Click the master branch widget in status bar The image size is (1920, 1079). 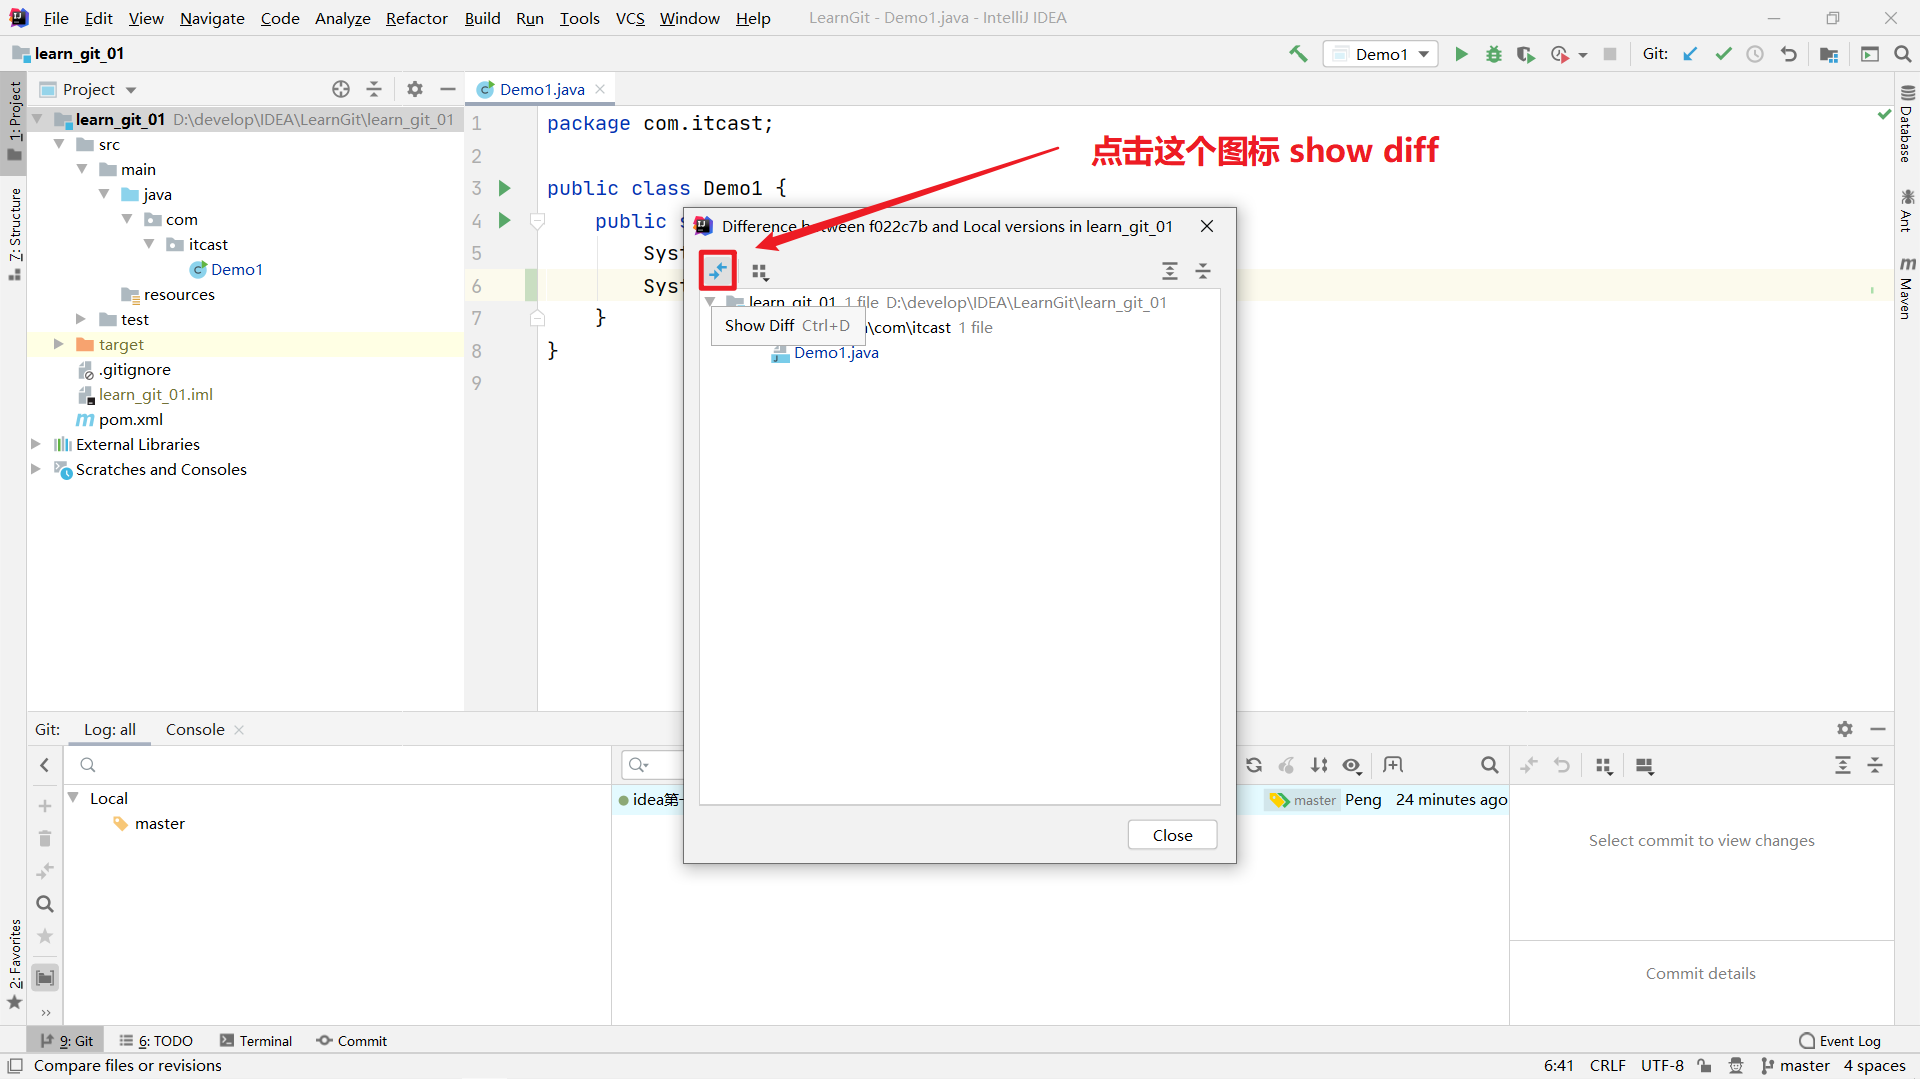pyautogui.click(x=1796, y=1066)
